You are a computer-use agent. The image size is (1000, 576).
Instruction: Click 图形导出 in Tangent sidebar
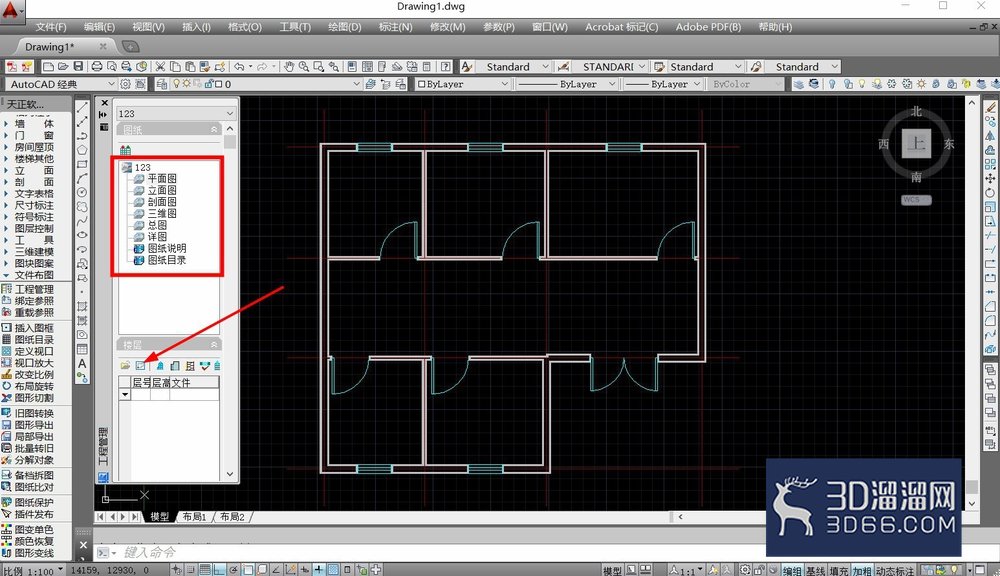[34, 425]
